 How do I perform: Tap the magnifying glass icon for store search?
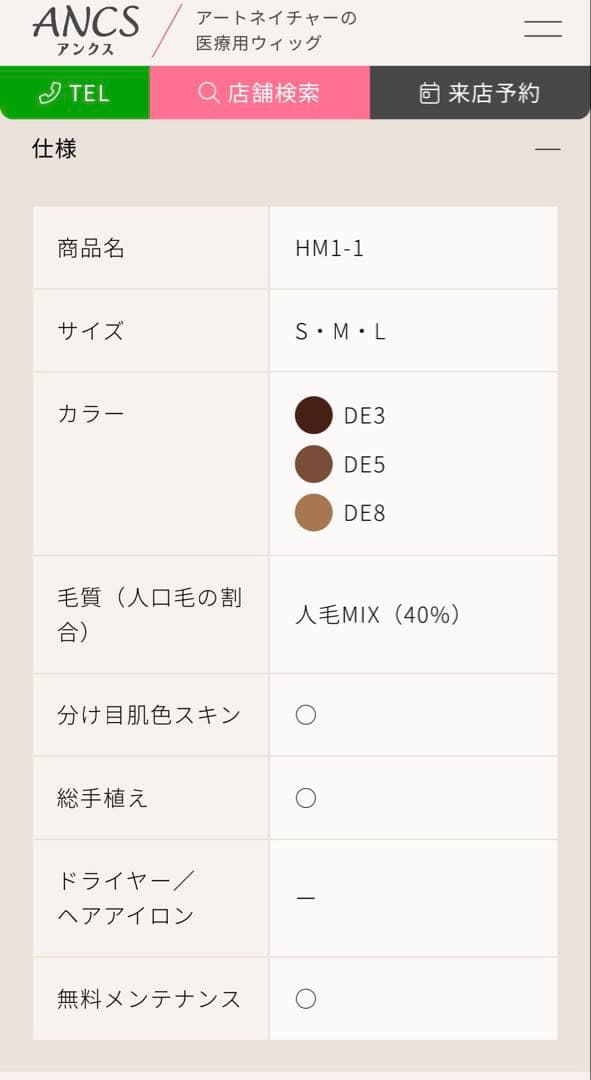click(207, 93)
